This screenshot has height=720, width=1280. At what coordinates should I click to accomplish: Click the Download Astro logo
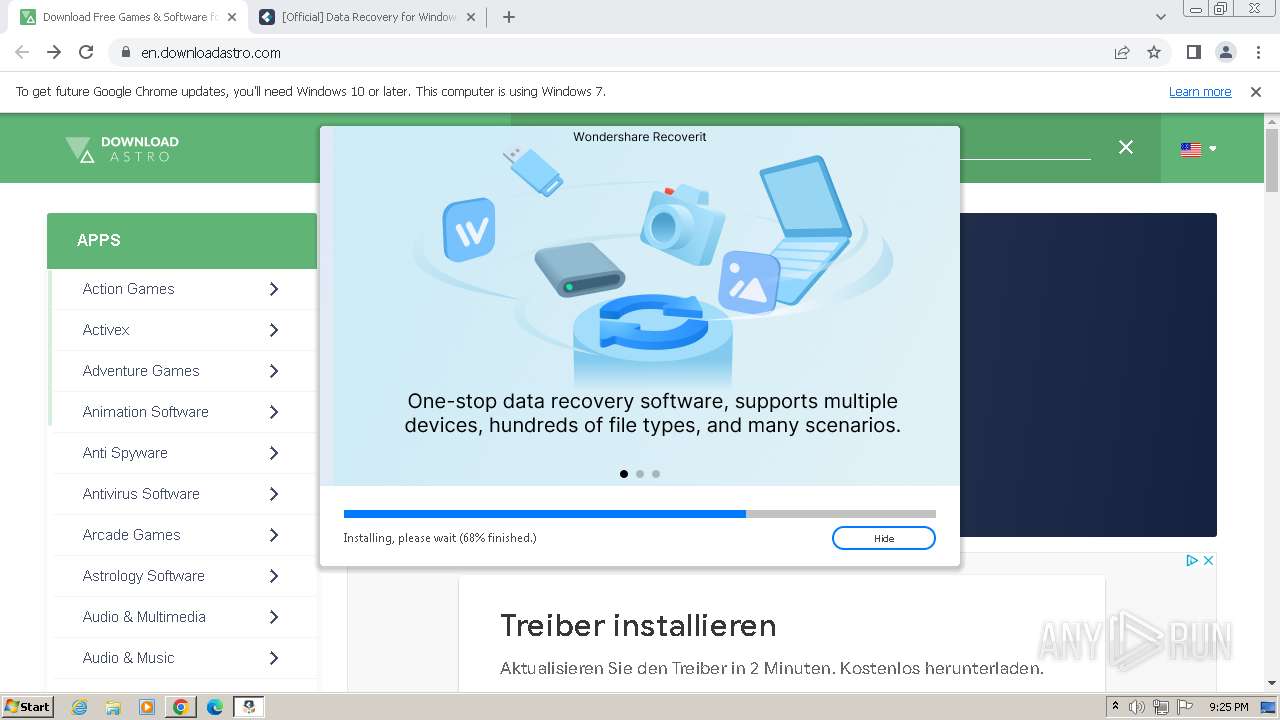click(x=122, y=149)
